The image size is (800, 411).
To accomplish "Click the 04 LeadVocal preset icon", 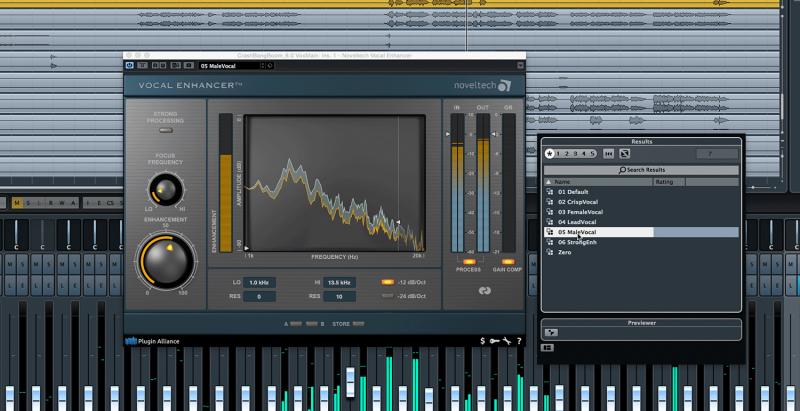I will click(549, 222).
